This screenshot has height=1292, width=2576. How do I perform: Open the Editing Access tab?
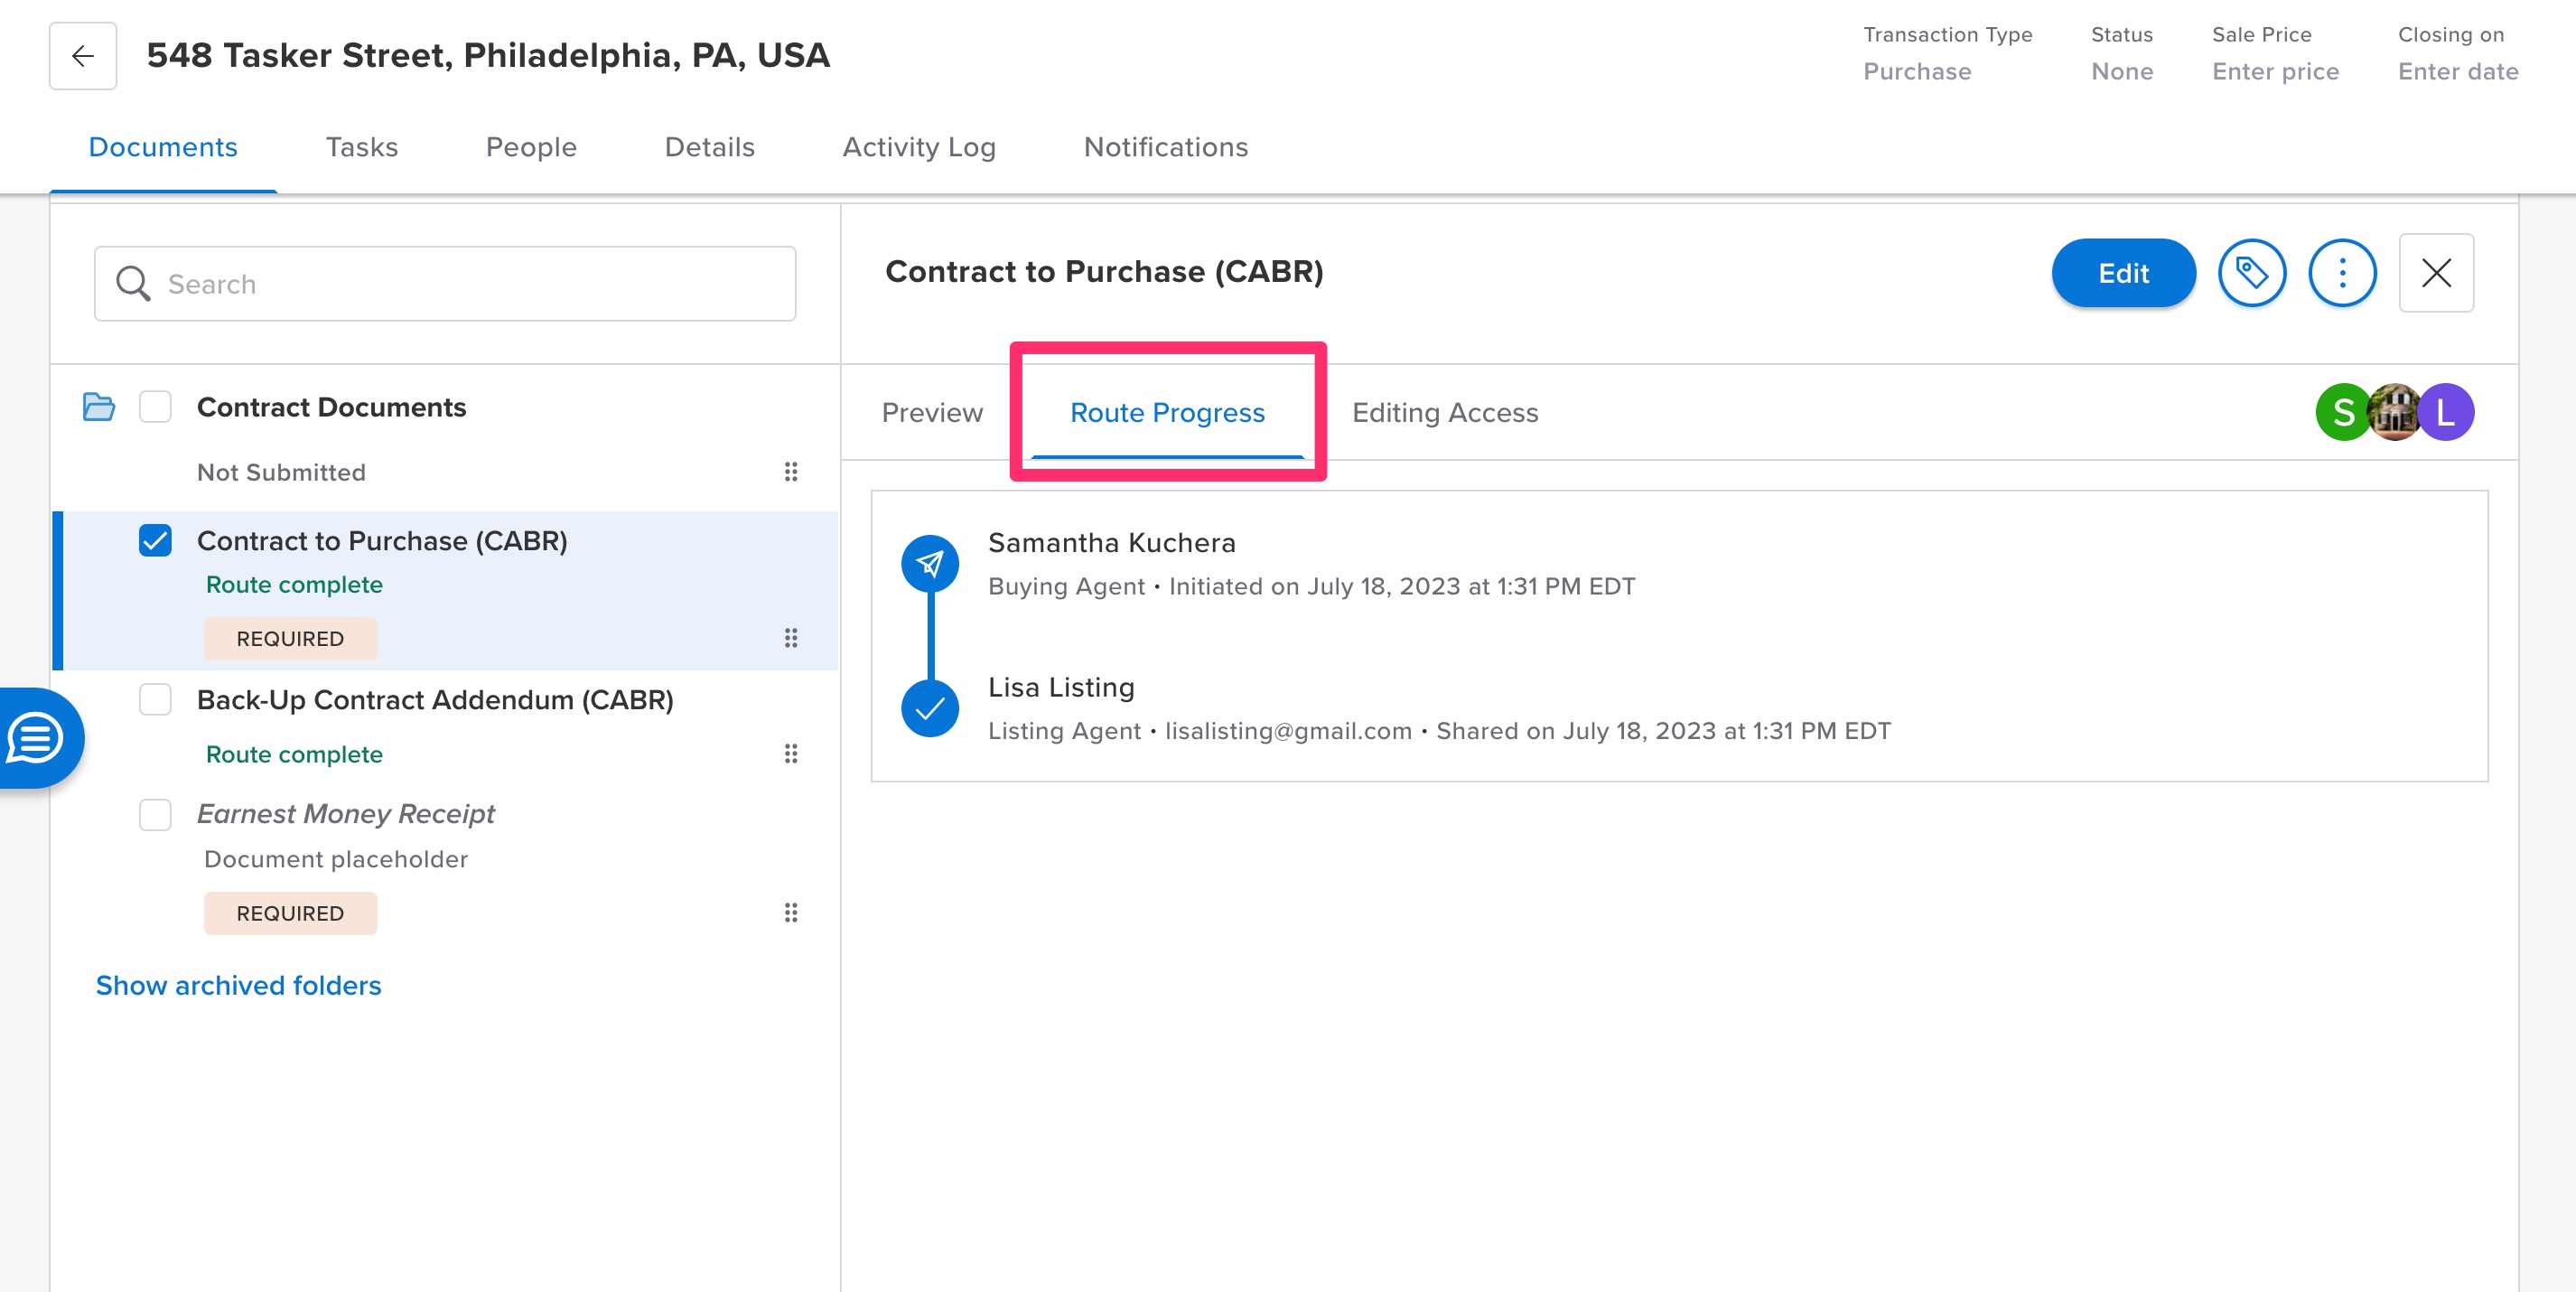click(x=1445, y=412)
